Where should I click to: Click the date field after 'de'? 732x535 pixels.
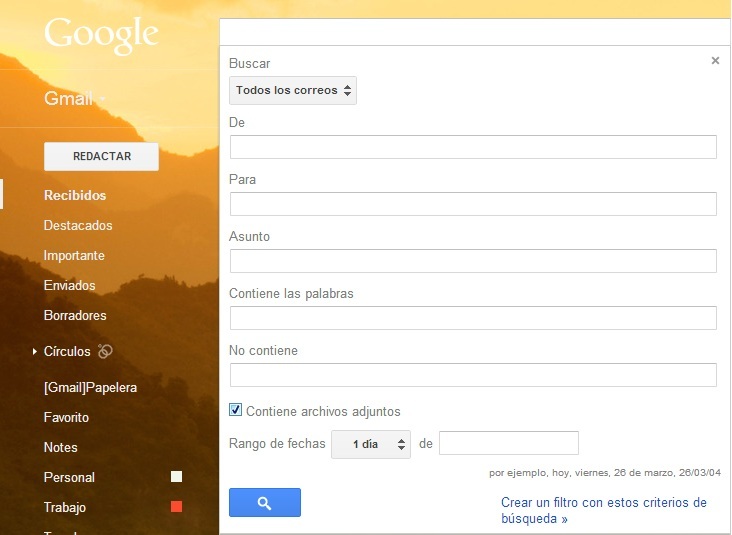509,443
